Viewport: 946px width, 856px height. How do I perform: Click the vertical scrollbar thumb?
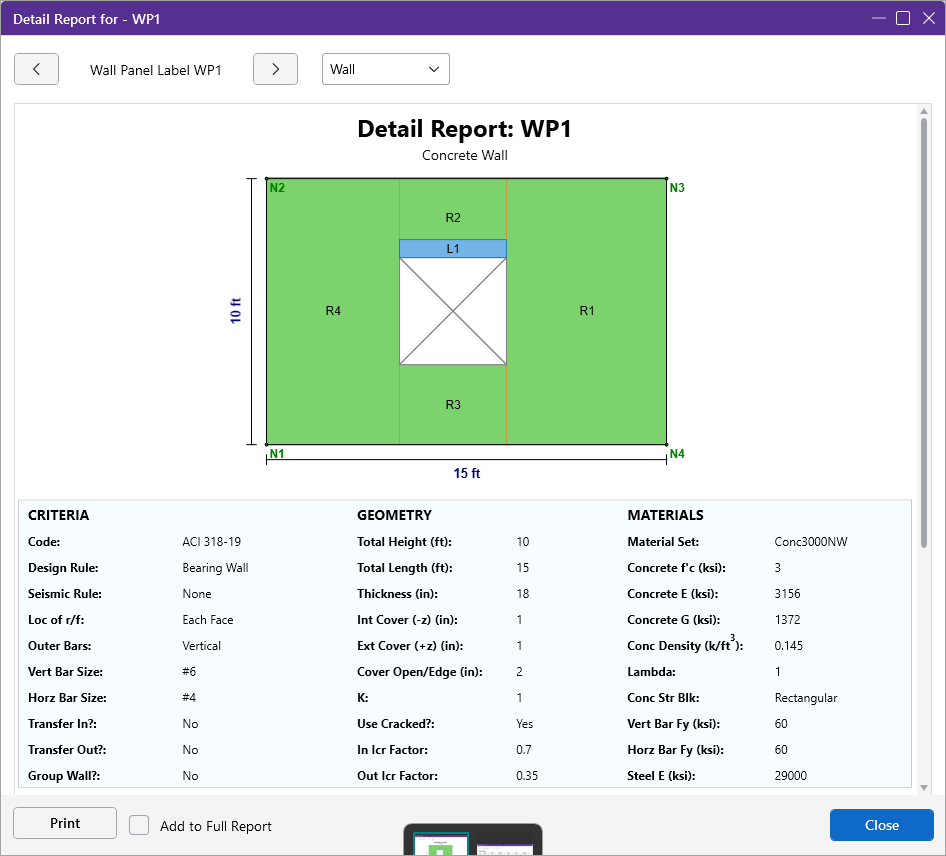(924, 330)
